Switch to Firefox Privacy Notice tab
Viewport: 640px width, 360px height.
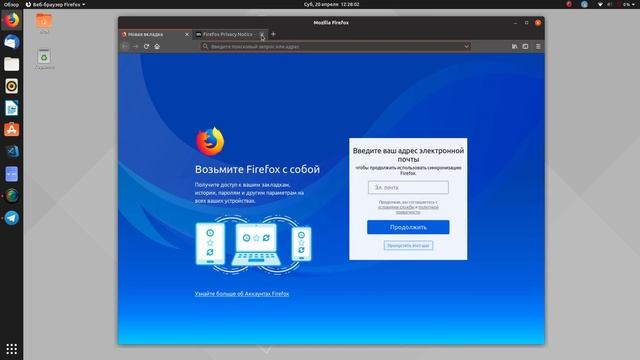228,34
